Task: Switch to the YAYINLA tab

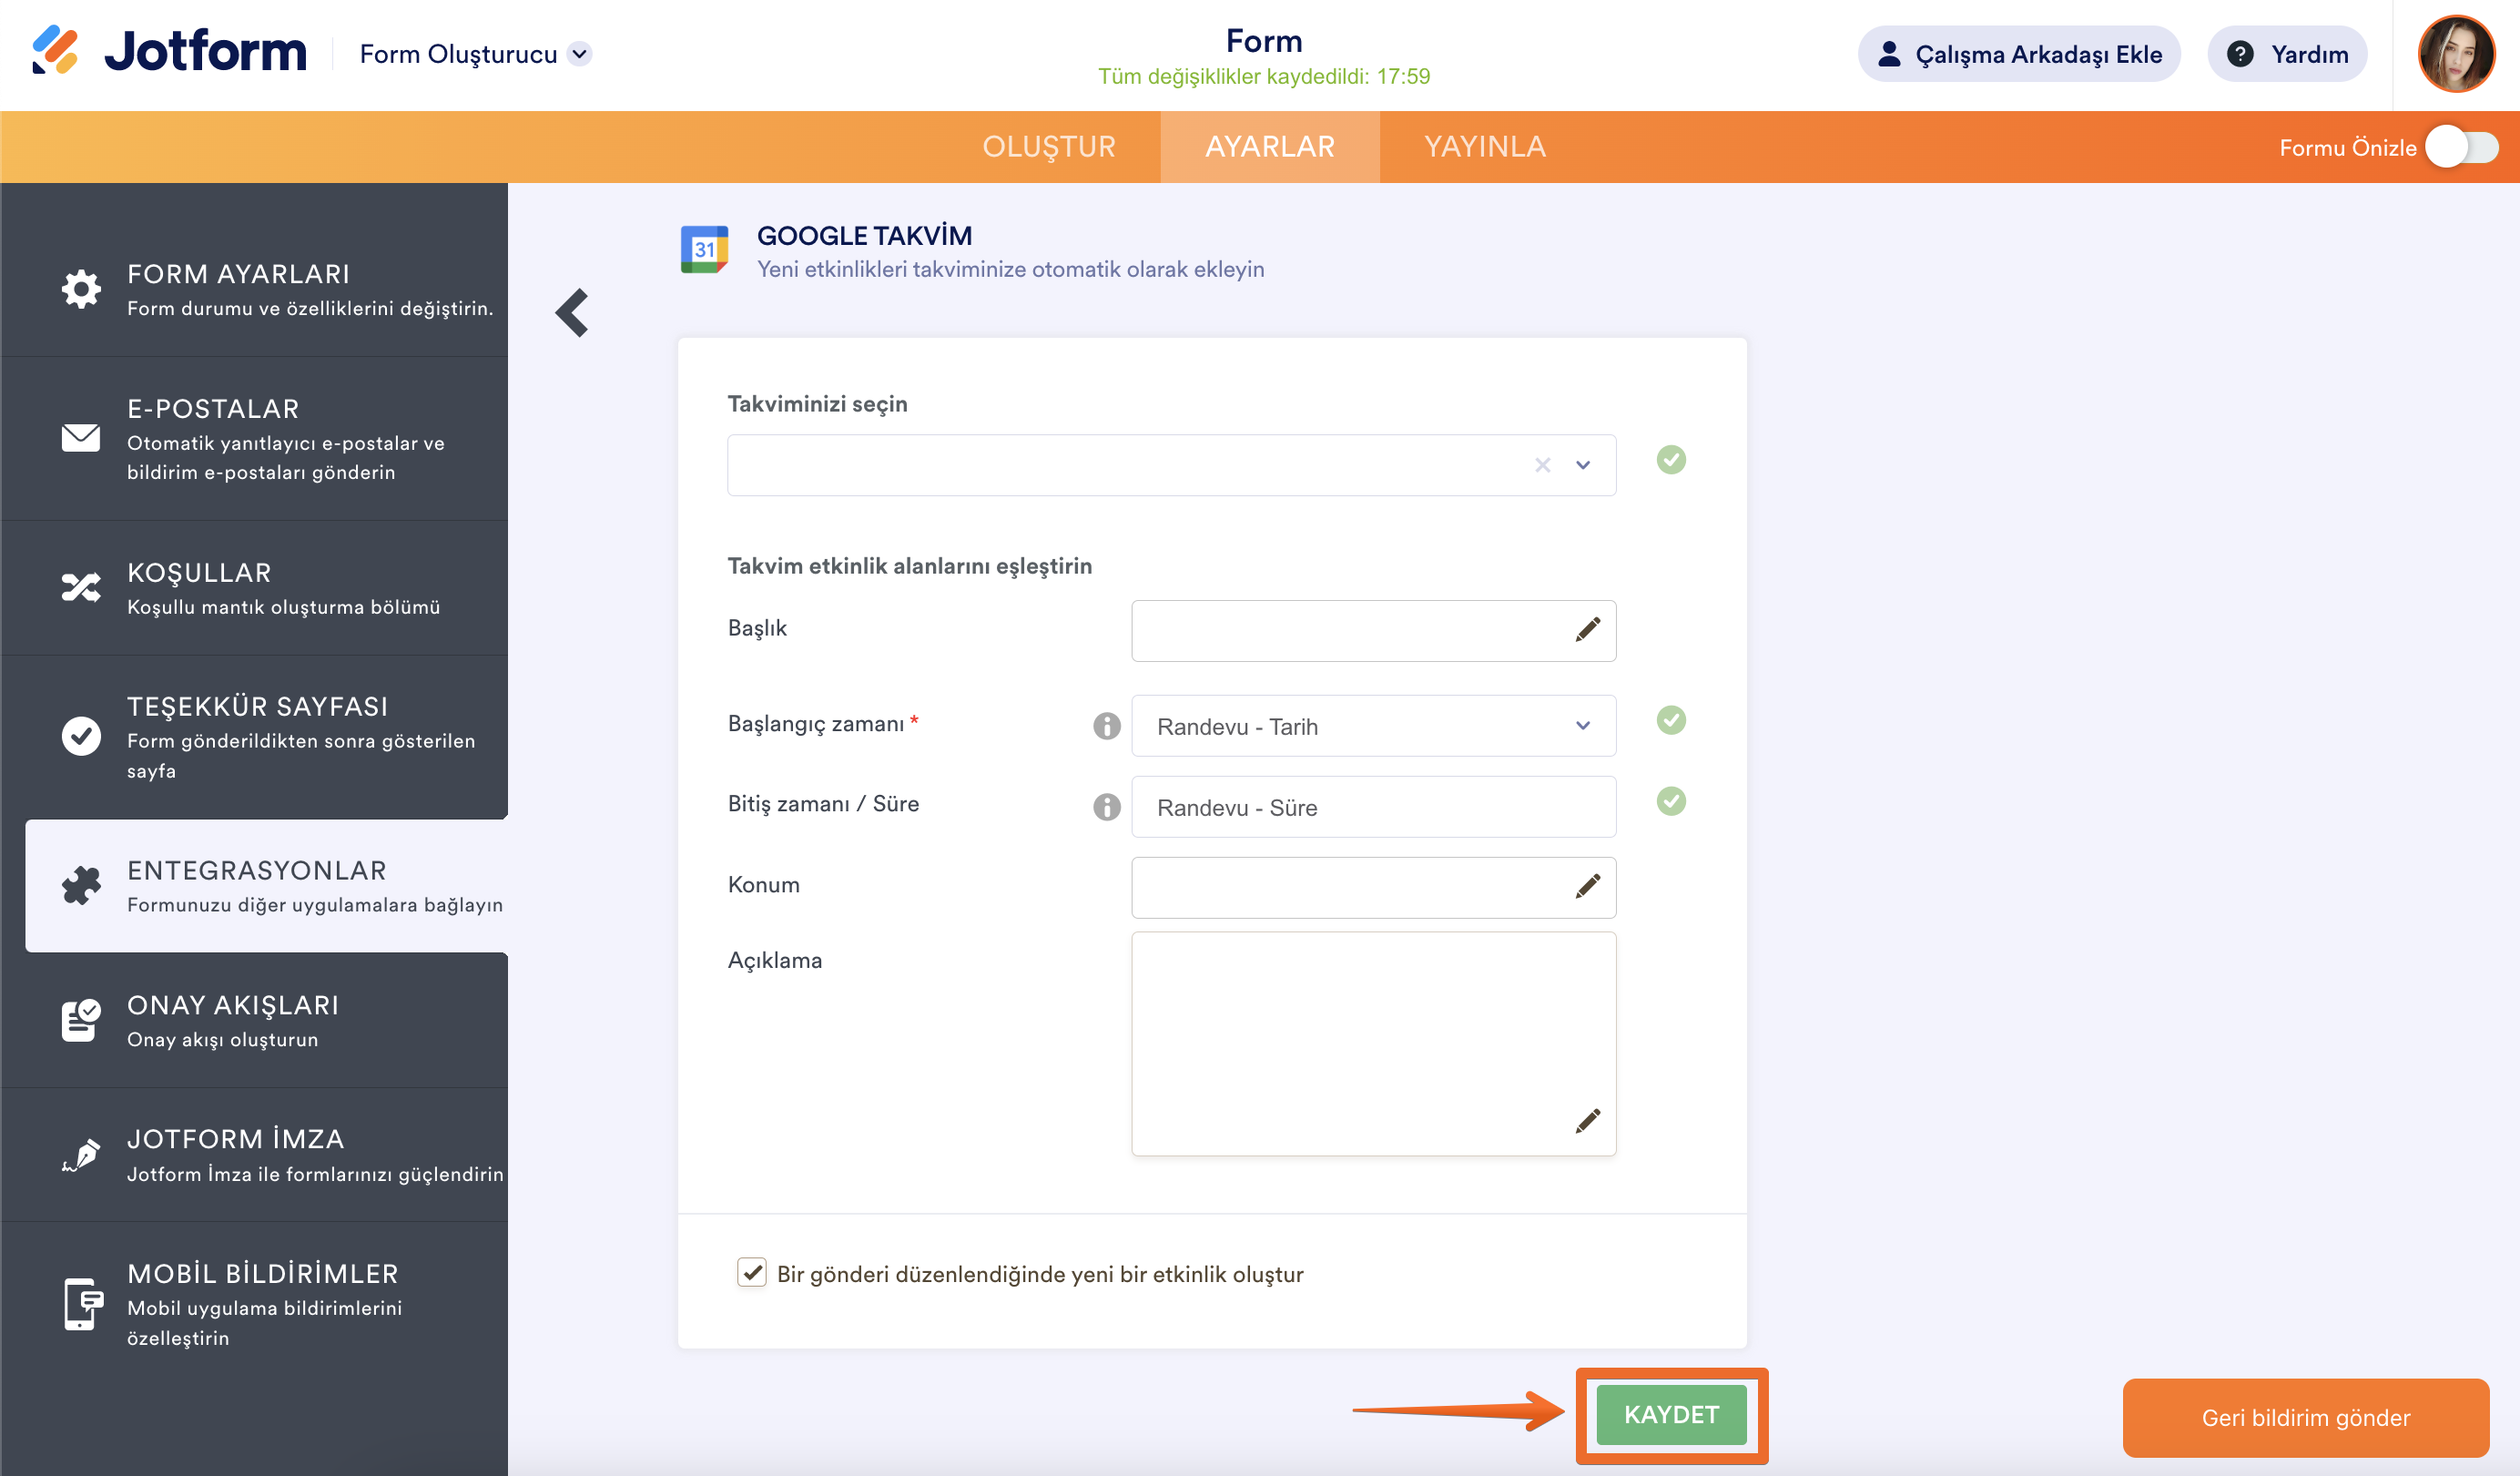Action: [x=1484, y=147]
